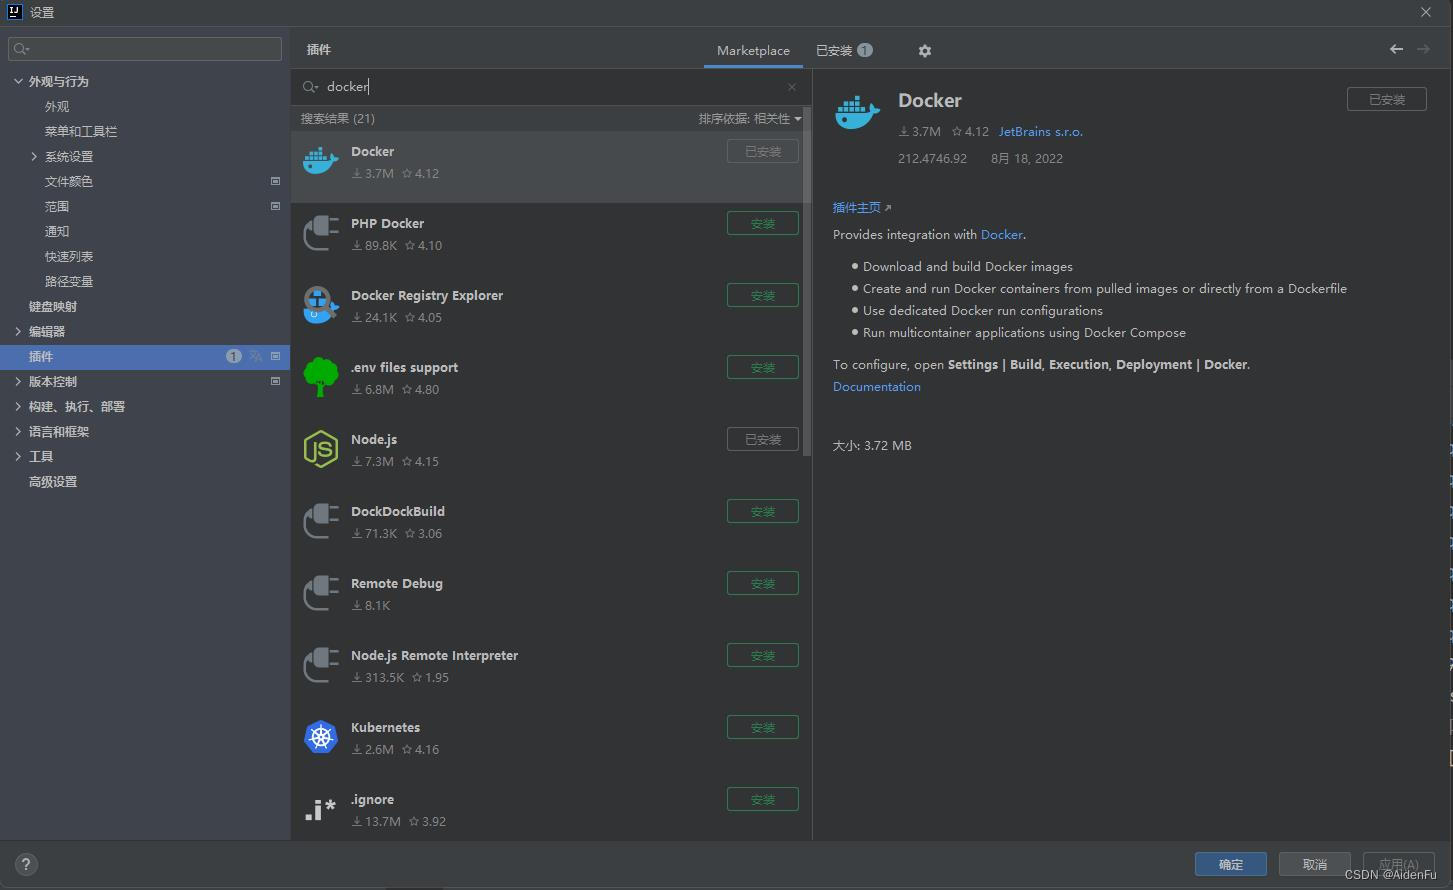
Task: Install the .env files support plugin
Action: tap(762, 367)
